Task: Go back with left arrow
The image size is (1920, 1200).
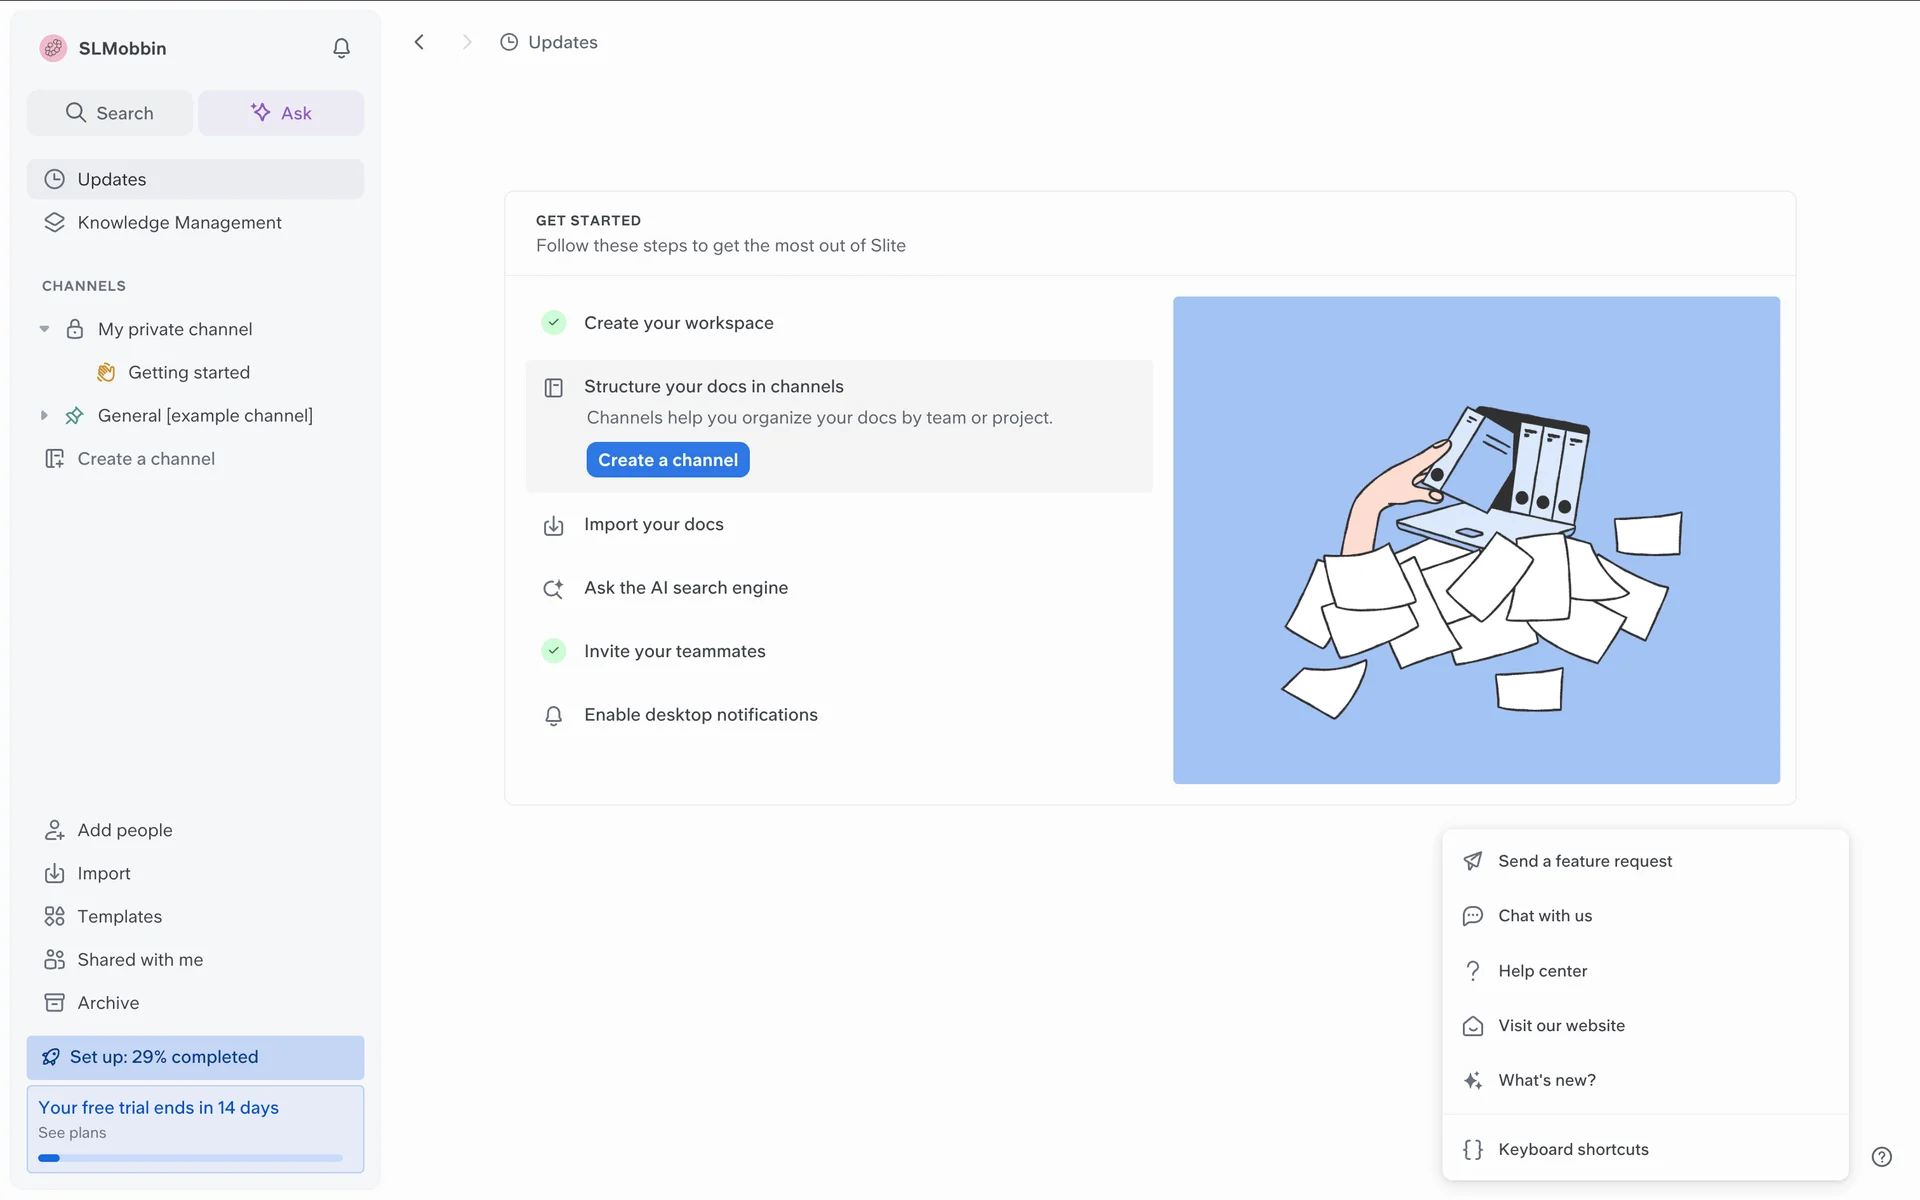Action: 419,42
